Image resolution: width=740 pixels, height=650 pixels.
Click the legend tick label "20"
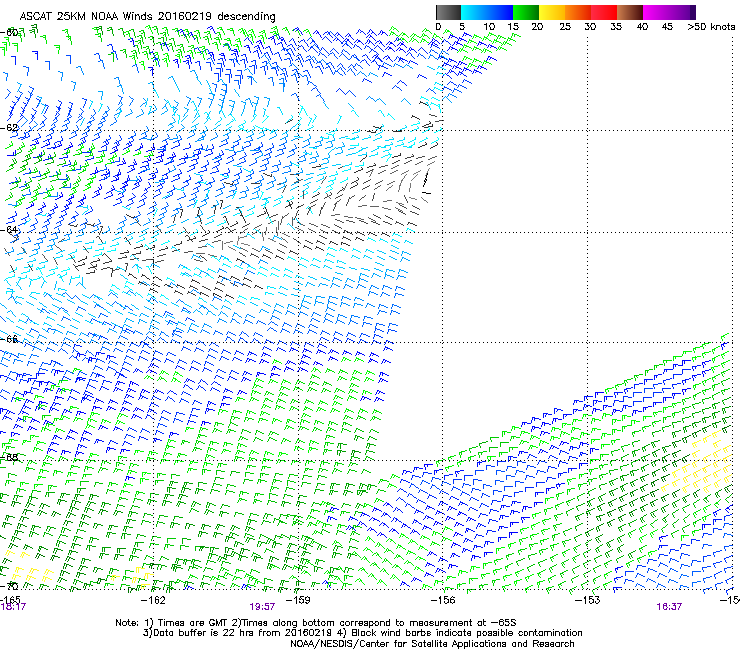pos(537,27)
